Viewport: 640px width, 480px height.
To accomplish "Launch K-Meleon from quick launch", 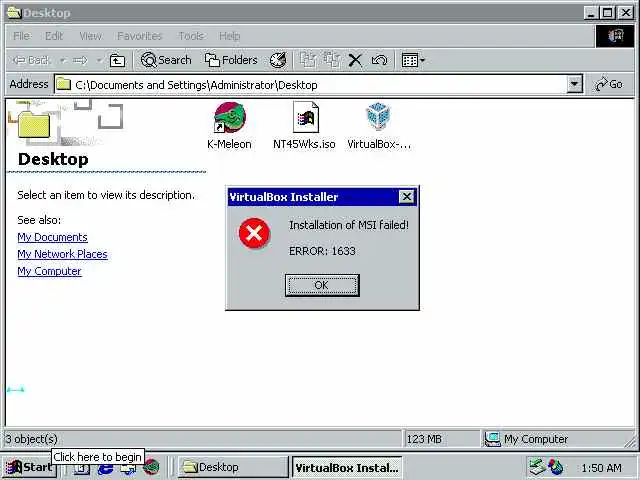I will tap(151, 467).
